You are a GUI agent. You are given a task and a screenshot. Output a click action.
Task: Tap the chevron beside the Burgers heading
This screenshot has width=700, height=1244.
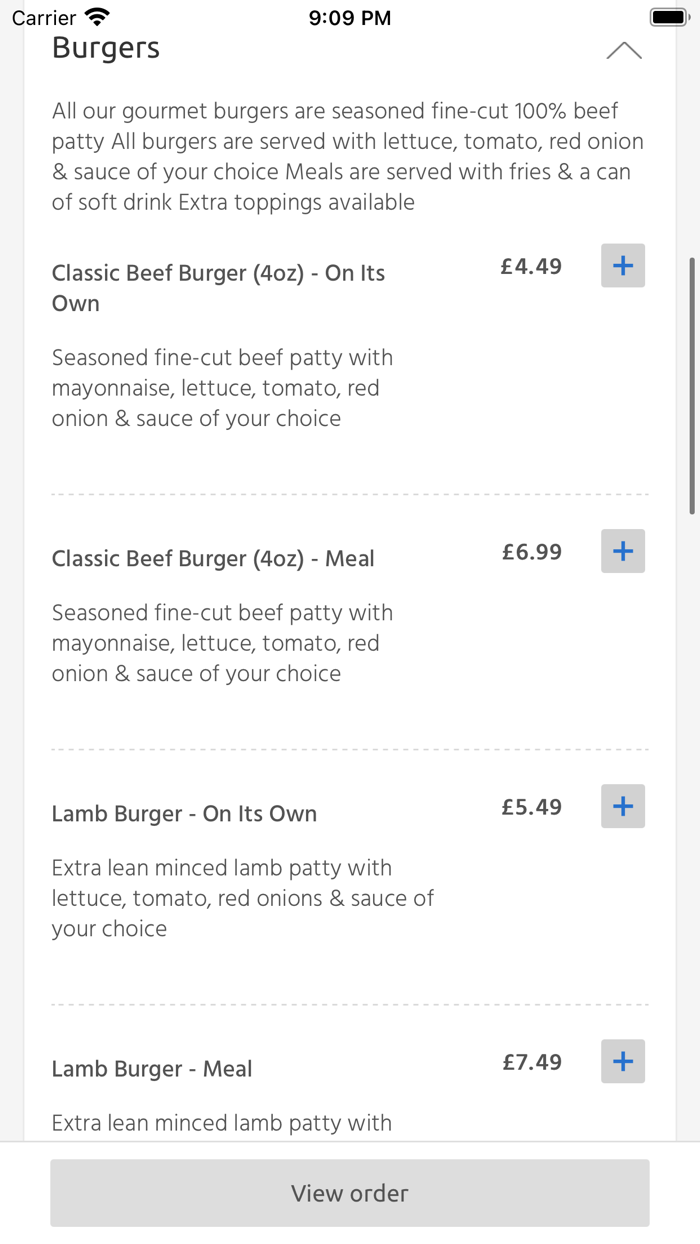tap(624, 49)
